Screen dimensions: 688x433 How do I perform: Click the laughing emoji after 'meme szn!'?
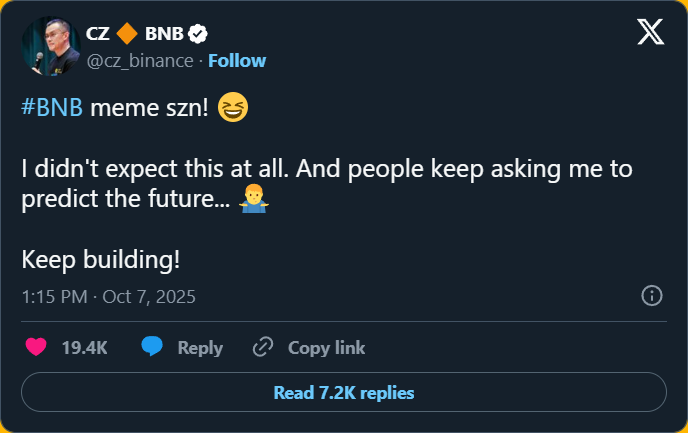[x=232, y=109]
